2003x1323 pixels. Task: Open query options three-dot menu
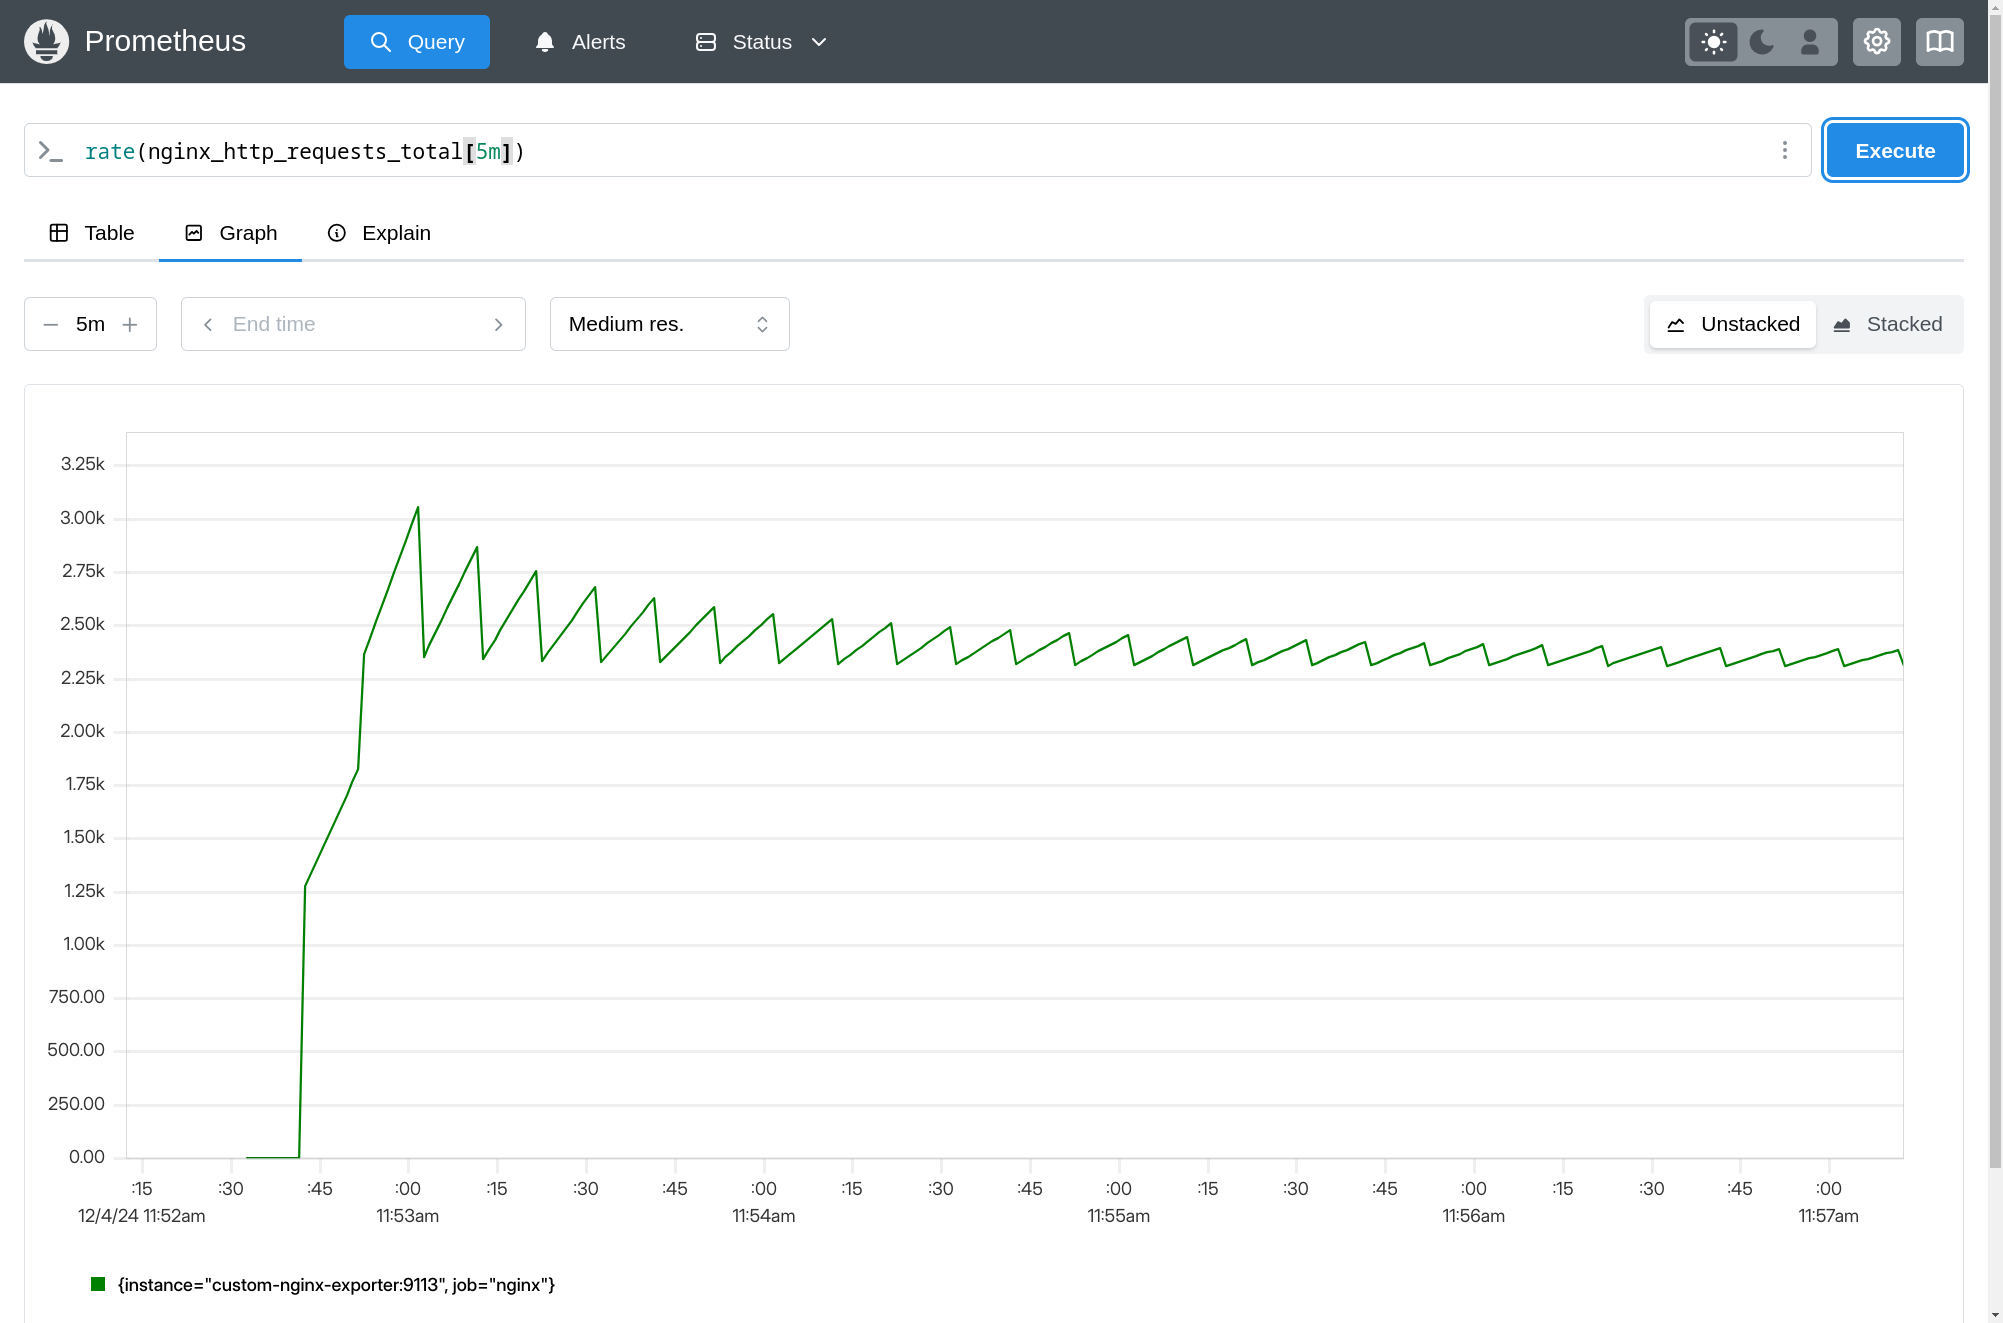pos(1784,150)
